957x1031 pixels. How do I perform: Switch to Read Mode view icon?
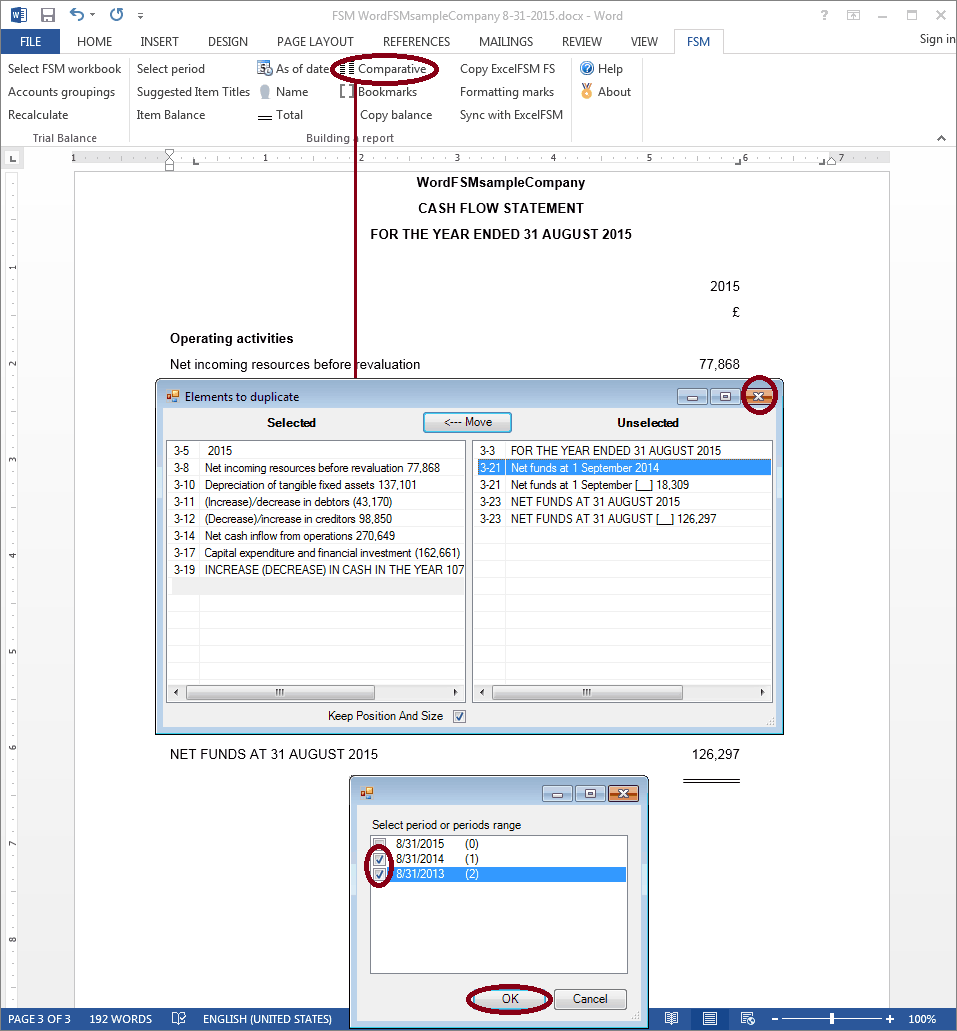(671, 1019)
